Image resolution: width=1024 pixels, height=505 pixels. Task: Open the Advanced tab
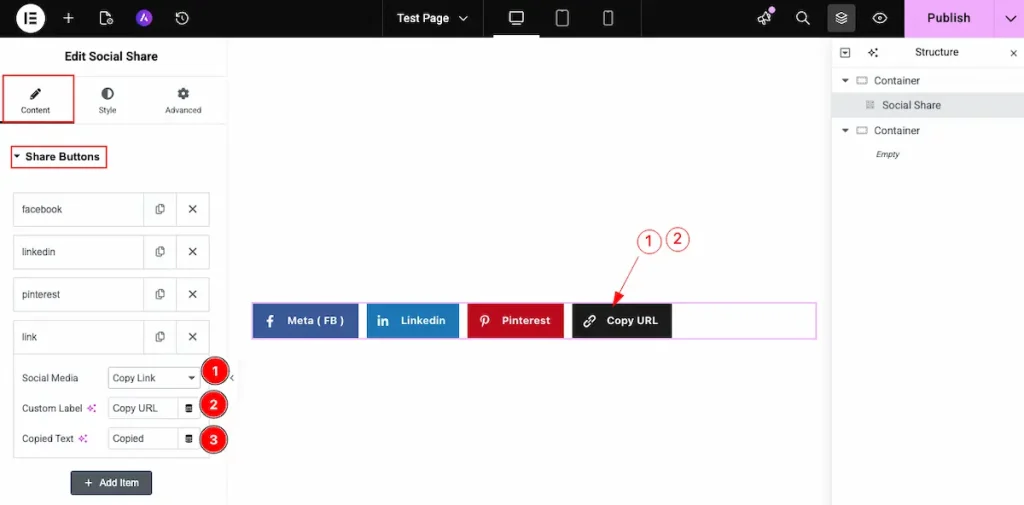click(x=183, y=100)
